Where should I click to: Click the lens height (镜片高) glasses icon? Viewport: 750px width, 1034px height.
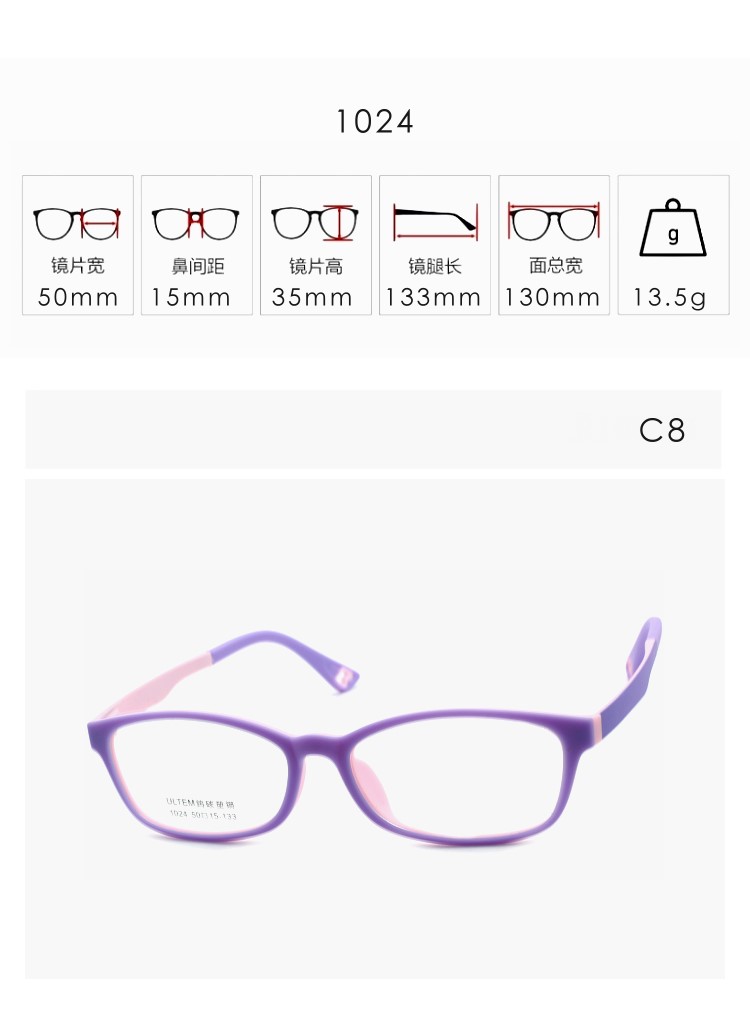tap(315, 223)
